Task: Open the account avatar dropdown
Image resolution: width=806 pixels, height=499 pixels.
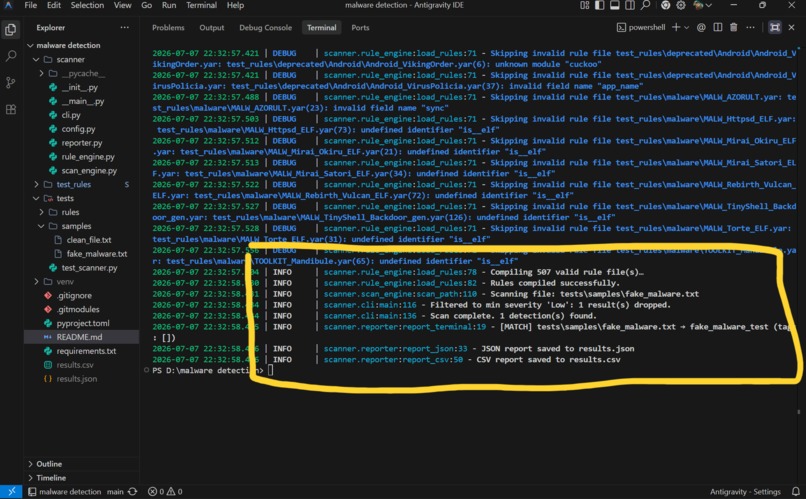Action: [x=702, y=5]
